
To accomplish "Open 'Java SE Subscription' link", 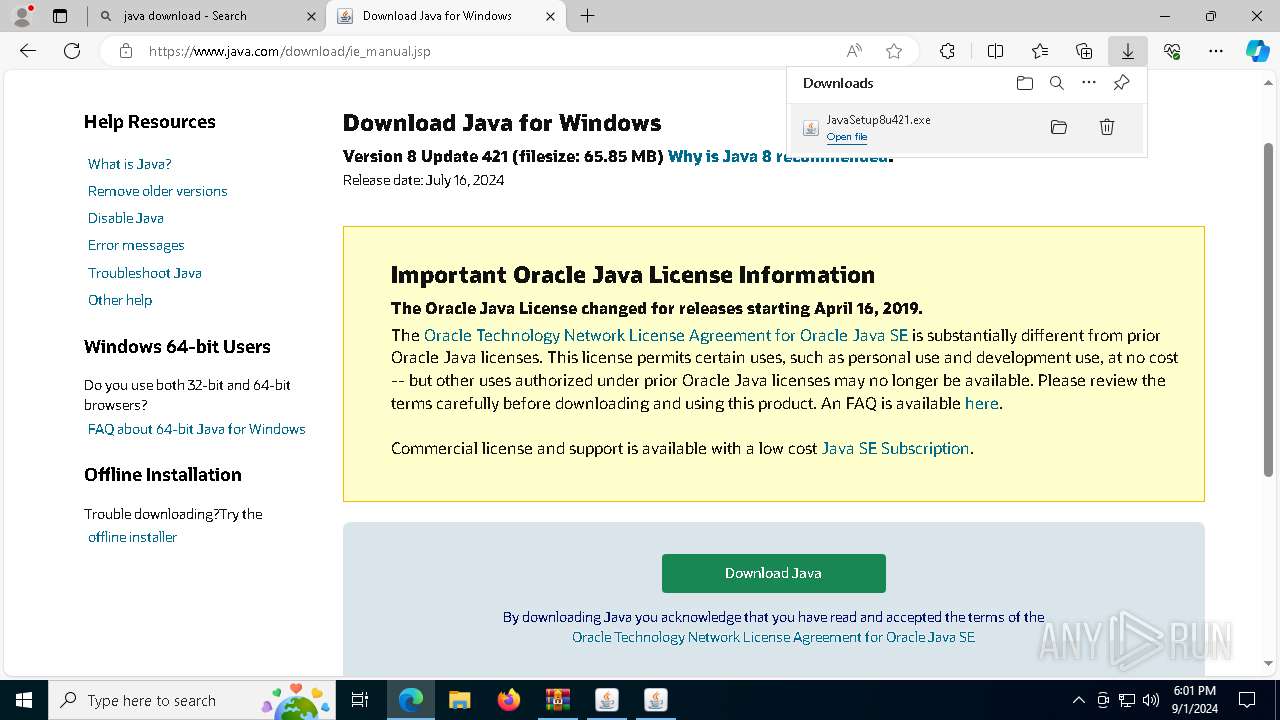I will click(x=895, y=448).
